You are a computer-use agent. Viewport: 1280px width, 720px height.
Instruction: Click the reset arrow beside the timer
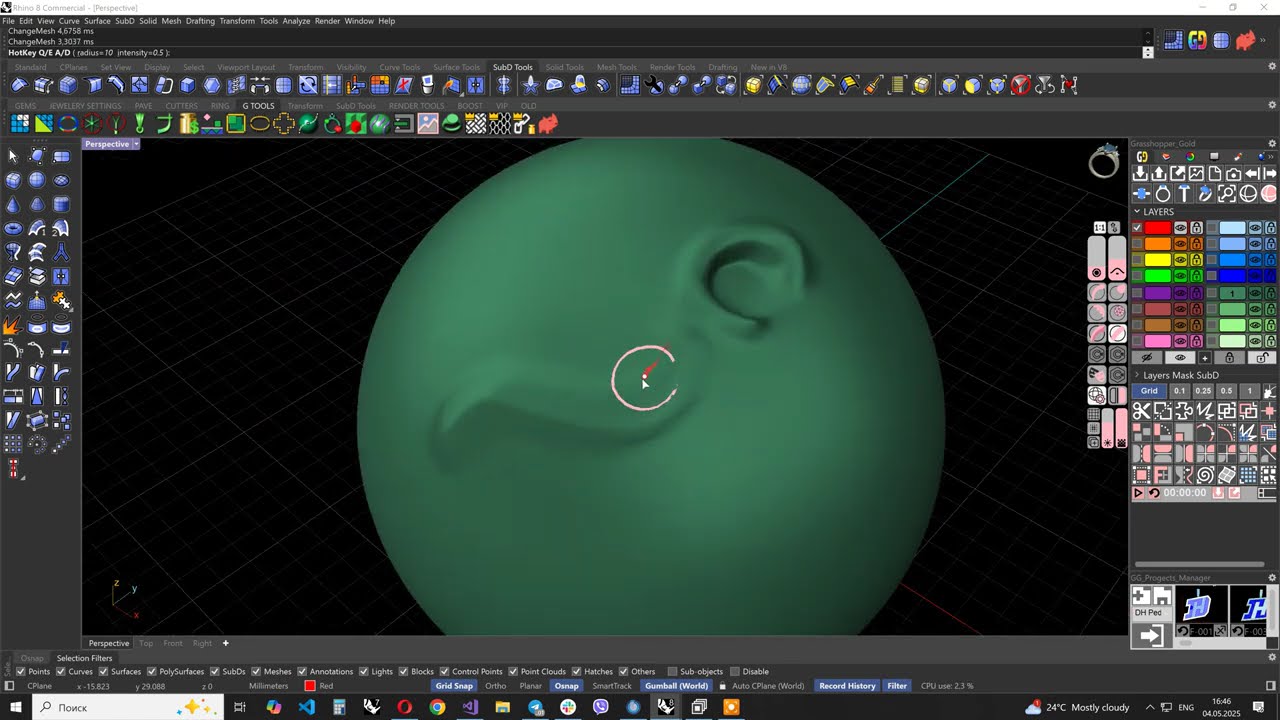pos(1154,493)
